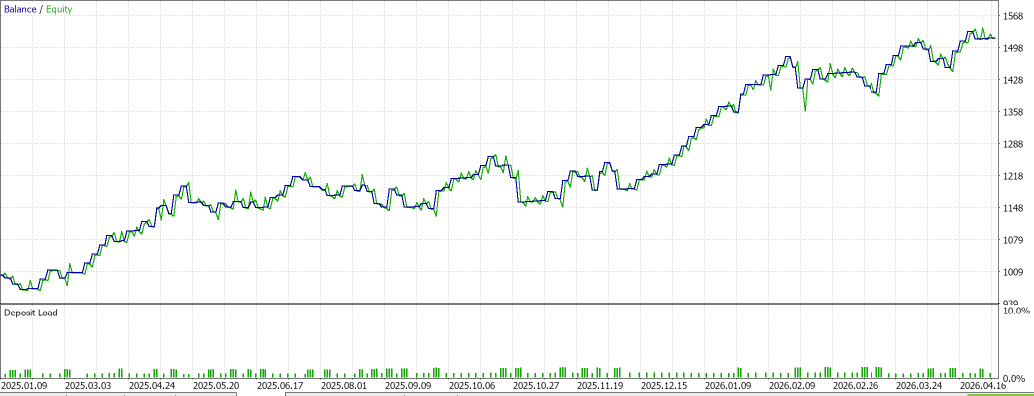Click the Deposit Load panel label
Image resolution: width=1034 pixels, height=396 pixels.
30,312
